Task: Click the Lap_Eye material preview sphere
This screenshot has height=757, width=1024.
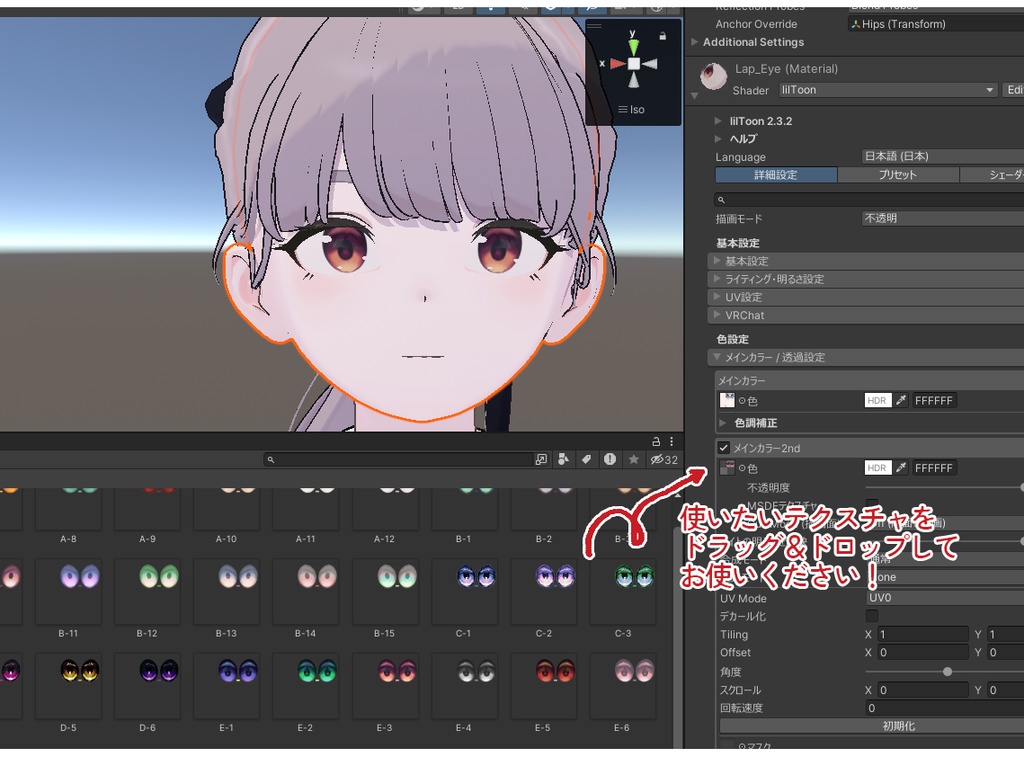Action: click(x=713, y=76)
